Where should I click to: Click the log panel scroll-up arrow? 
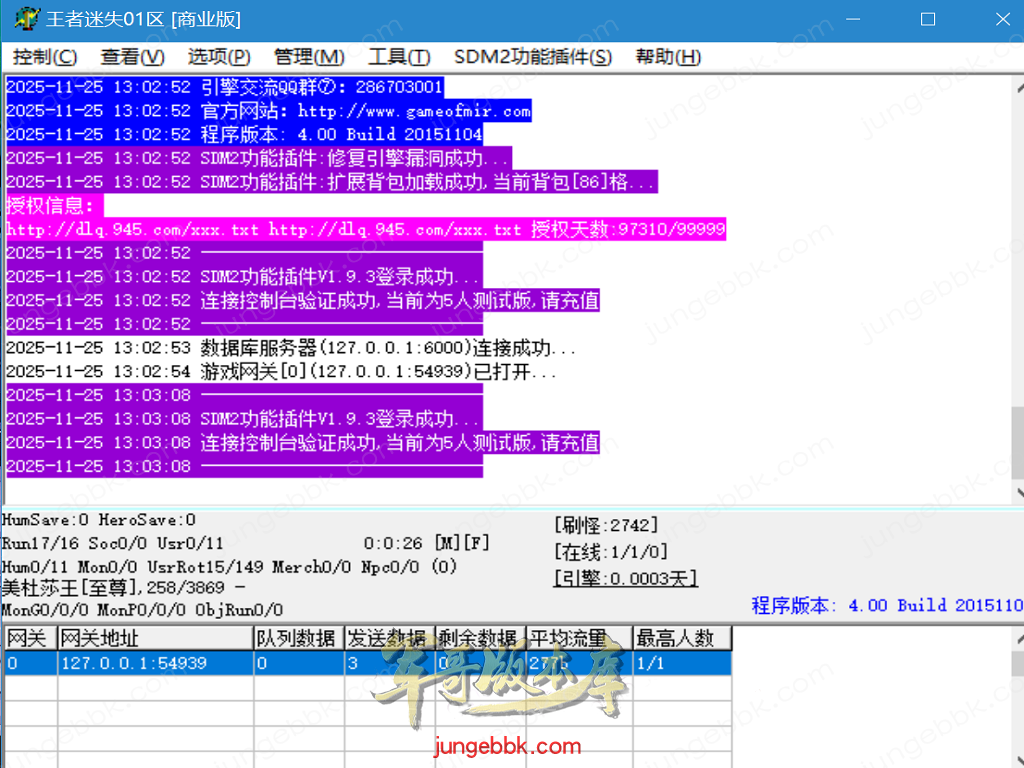1016,86
